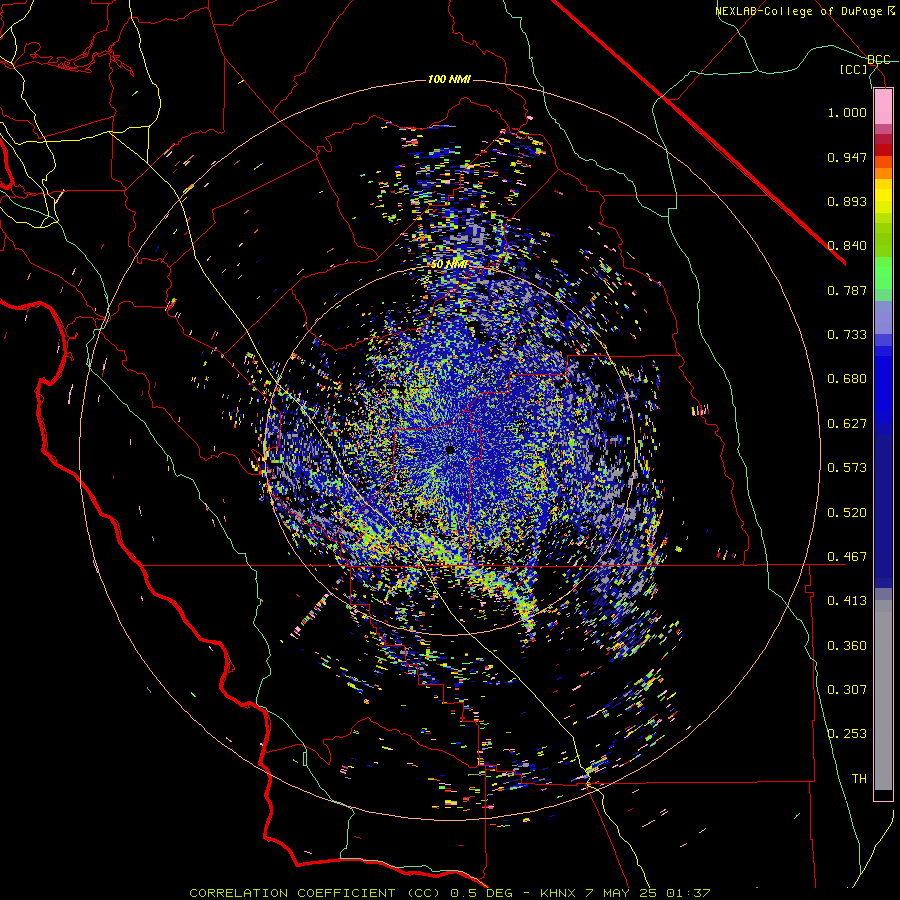This screenshot has height=900, width=900.
Task: Pick the pink color at colorbar top
Action: point(883,106)
